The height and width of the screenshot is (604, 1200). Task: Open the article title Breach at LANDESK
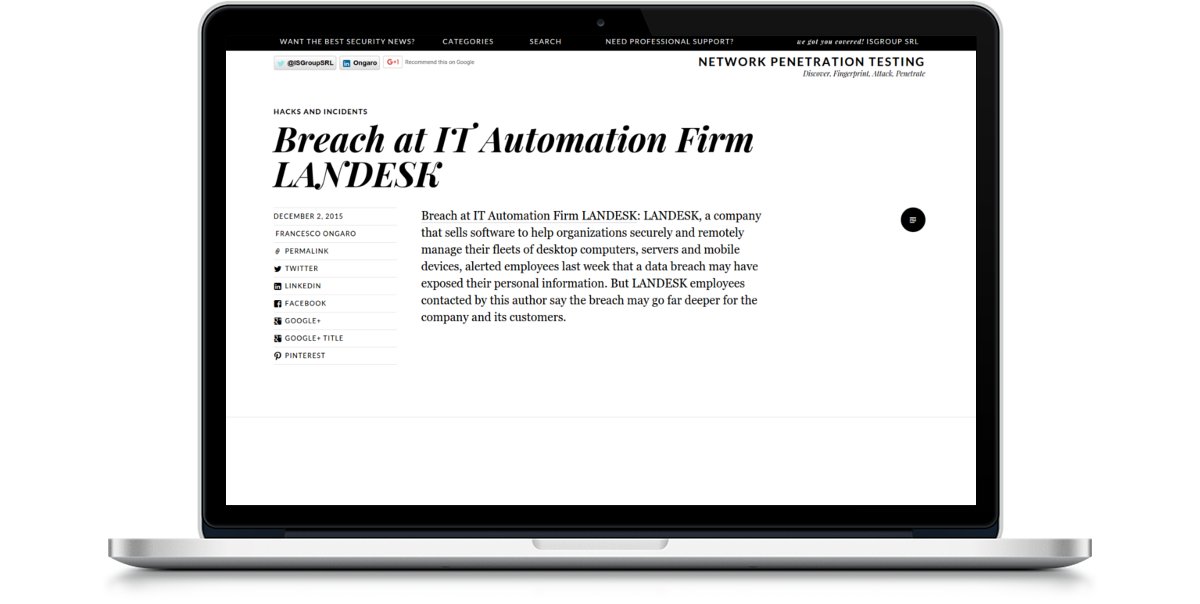(x=513, y=156)
